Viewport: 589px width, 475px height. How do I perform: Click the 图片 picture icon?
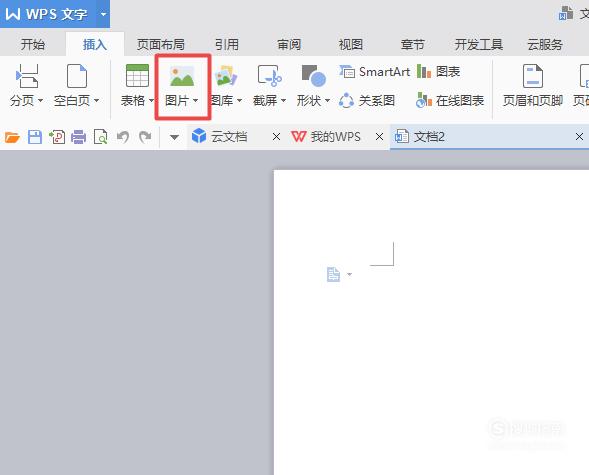[182, 76]
